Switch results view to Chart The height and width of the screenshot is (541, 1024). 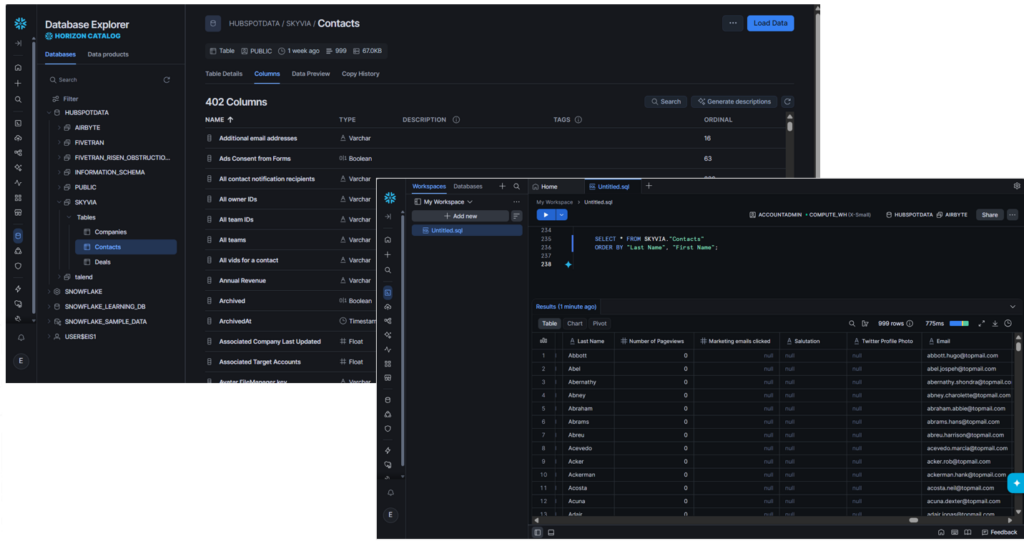(x=575, y=323)
